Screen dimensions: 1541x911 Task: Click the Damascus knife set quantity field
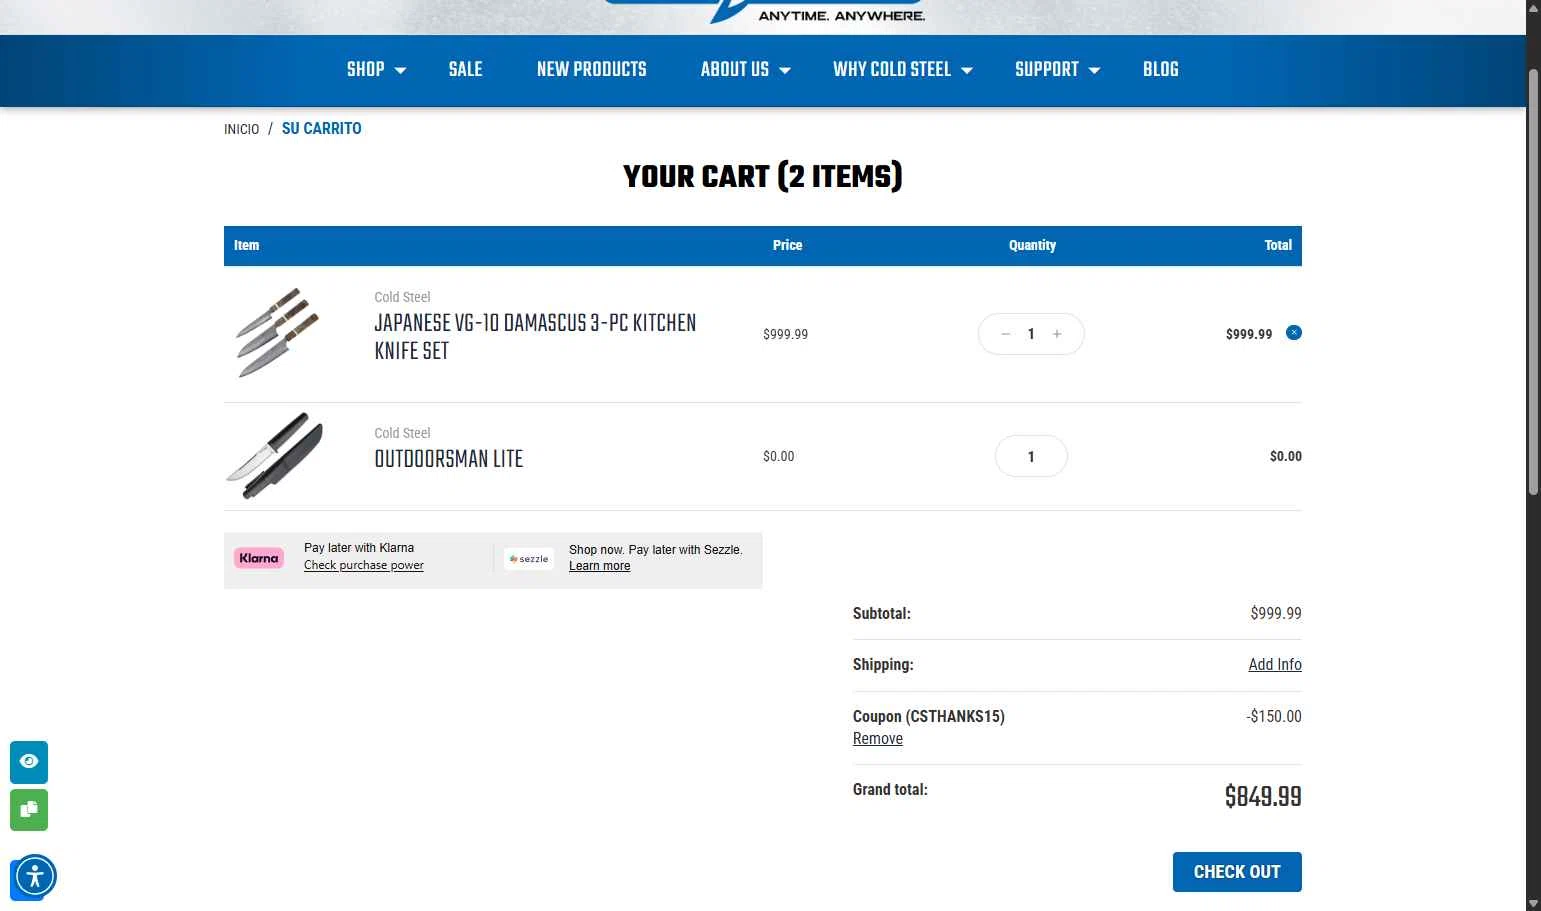pyautogui.click(x=1031, y=334)
